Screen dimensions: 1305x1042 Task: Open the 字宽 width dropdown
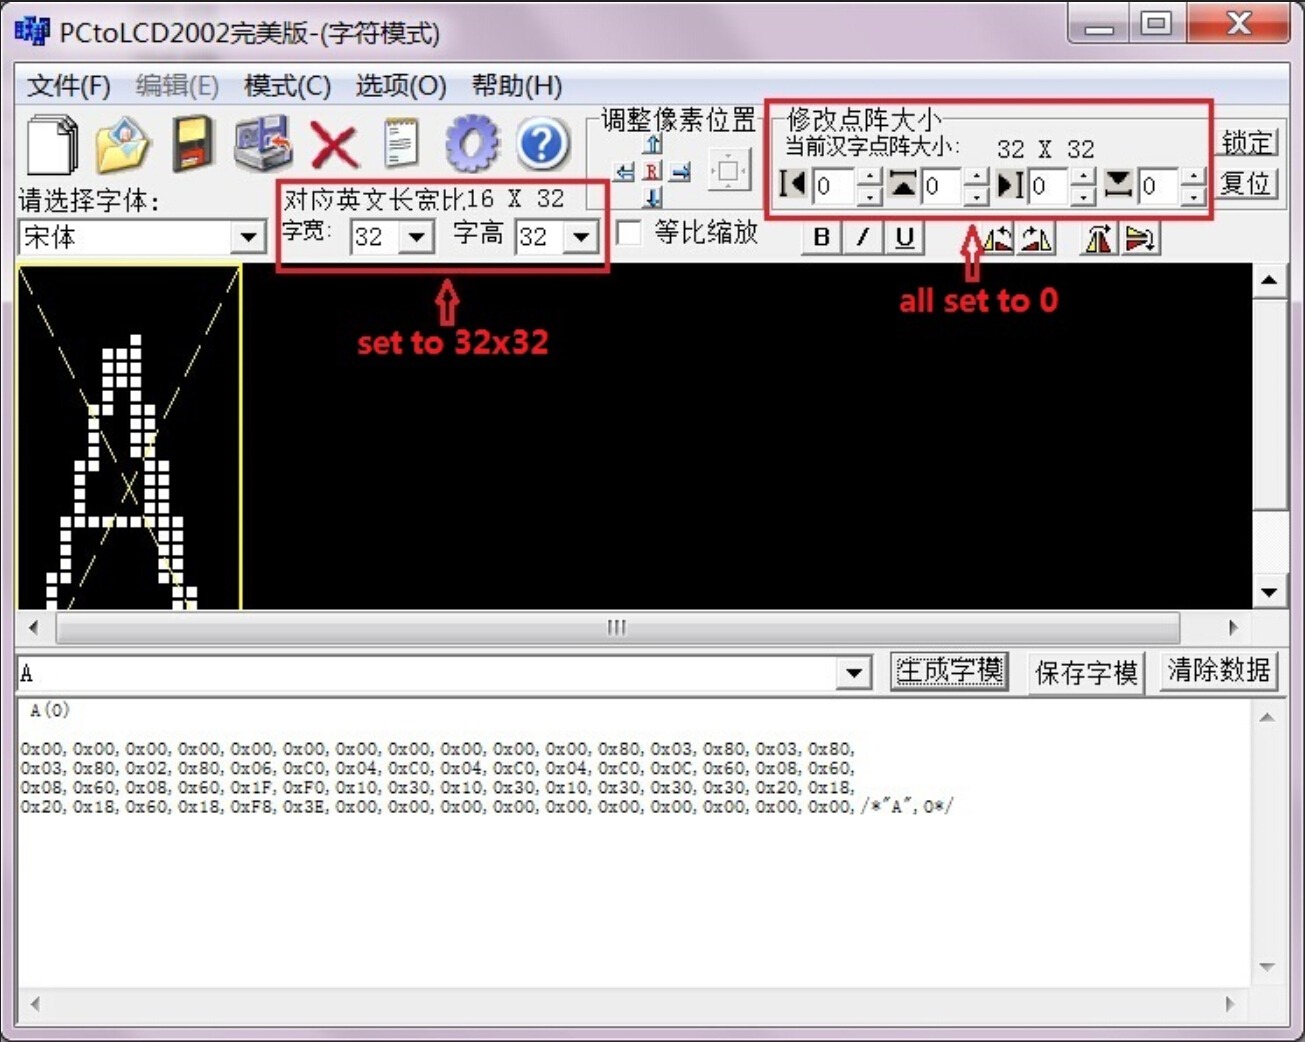tap(417, 238)
